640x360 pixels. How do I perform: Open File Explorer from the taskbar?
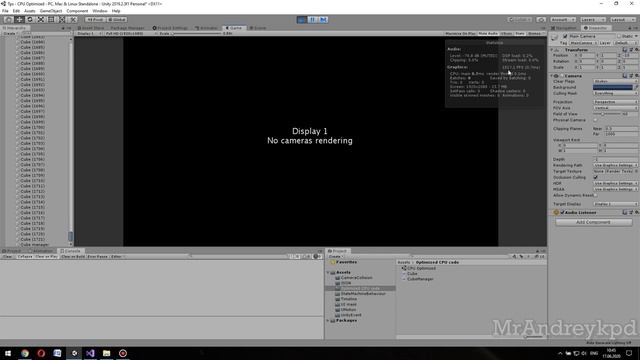[x=107, y=353]
